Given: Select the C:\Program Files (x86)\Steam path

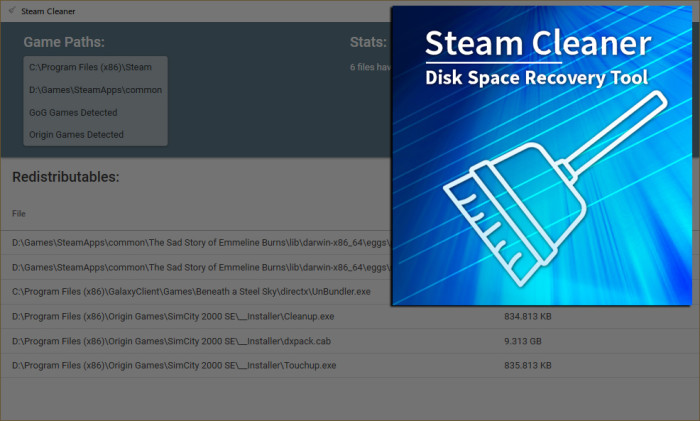Looking at the screenshot, I should point(90,67).
